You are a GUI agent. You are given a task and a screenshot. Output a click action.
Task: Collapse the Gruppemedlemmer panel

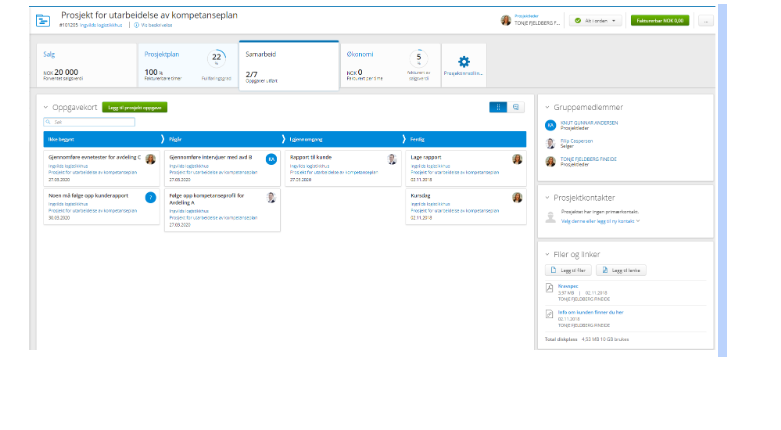[547, 107]
